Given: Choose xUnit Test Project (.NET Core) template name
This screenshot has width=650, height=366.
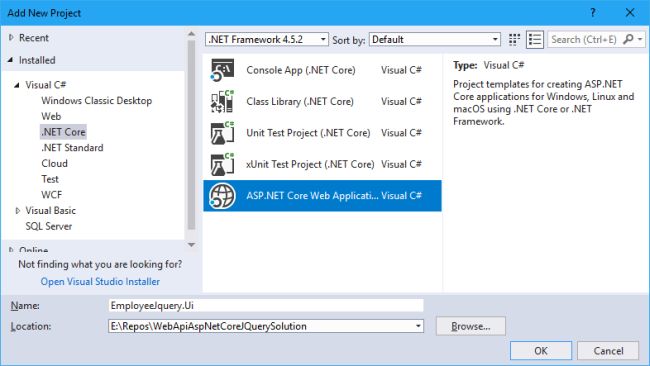Looking at the screenshot, I should pyautogui.click(x=310, y=165).
